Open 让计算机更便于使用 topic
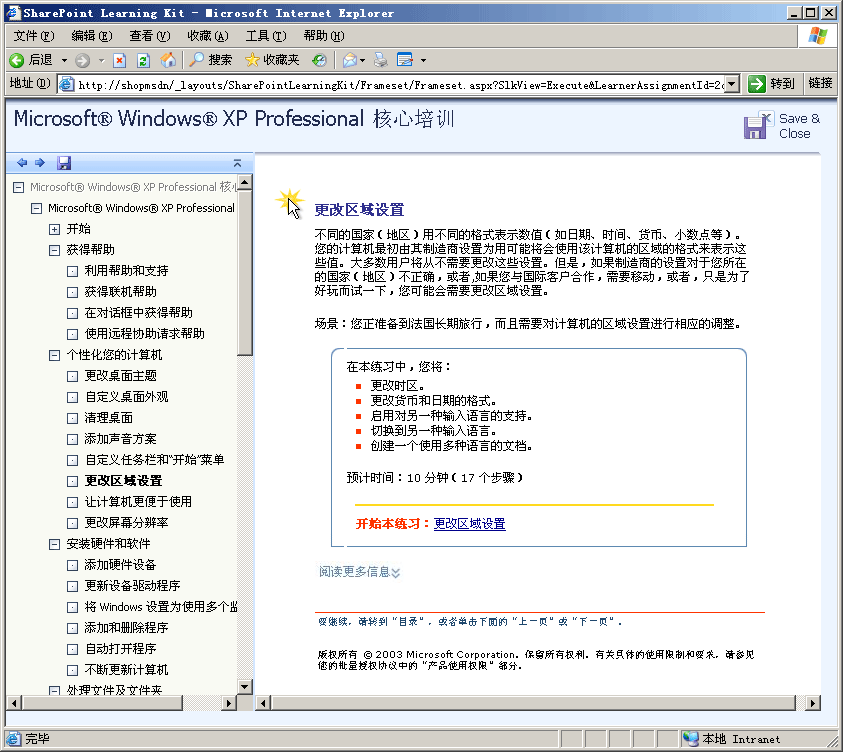843x752 pixels. click(138, 502)
